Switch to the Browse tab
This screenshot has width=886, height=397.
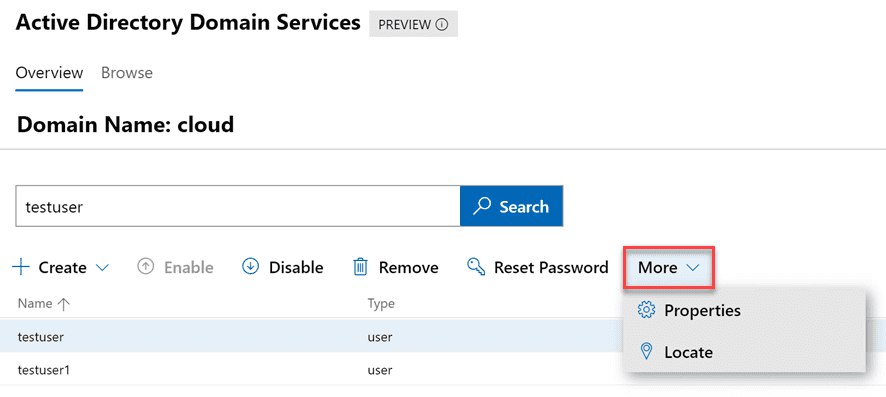127,73
